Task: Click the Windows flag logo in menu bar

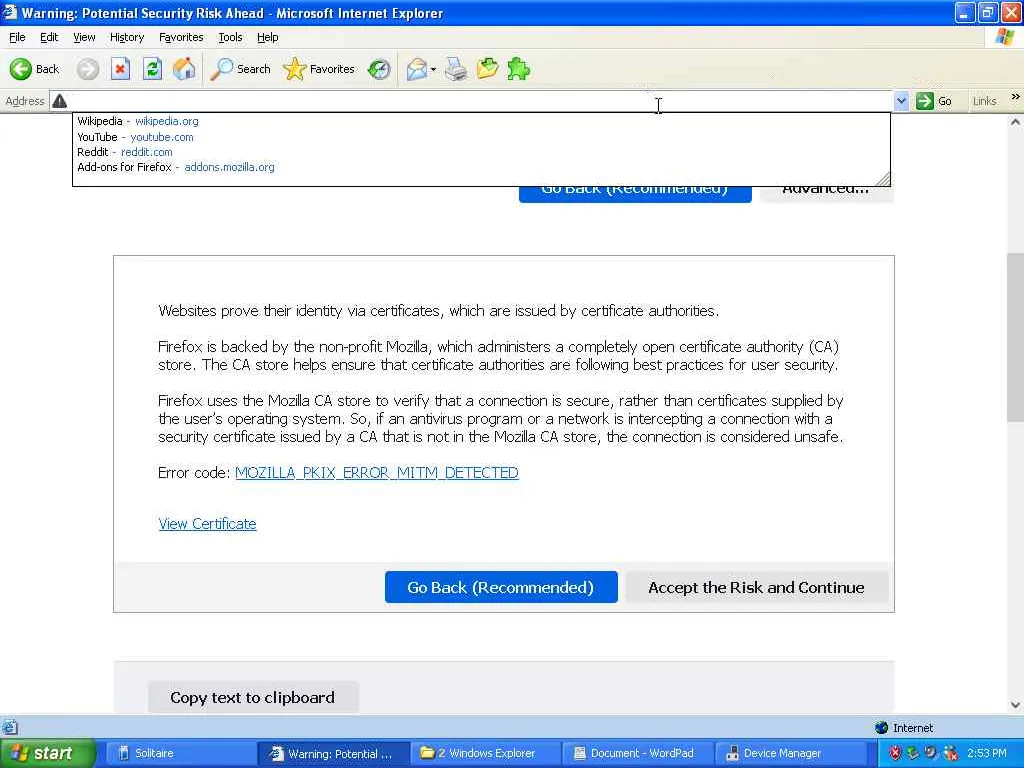Action: [1004, 37]
